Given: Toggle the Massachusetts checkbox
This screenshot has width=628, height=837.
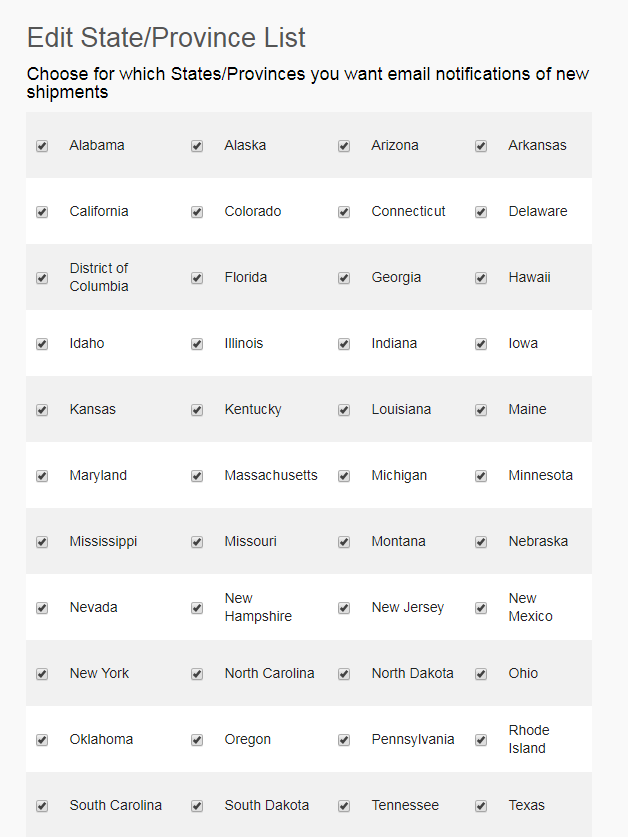Looking at the screenshot, I should tap(197, 476).
